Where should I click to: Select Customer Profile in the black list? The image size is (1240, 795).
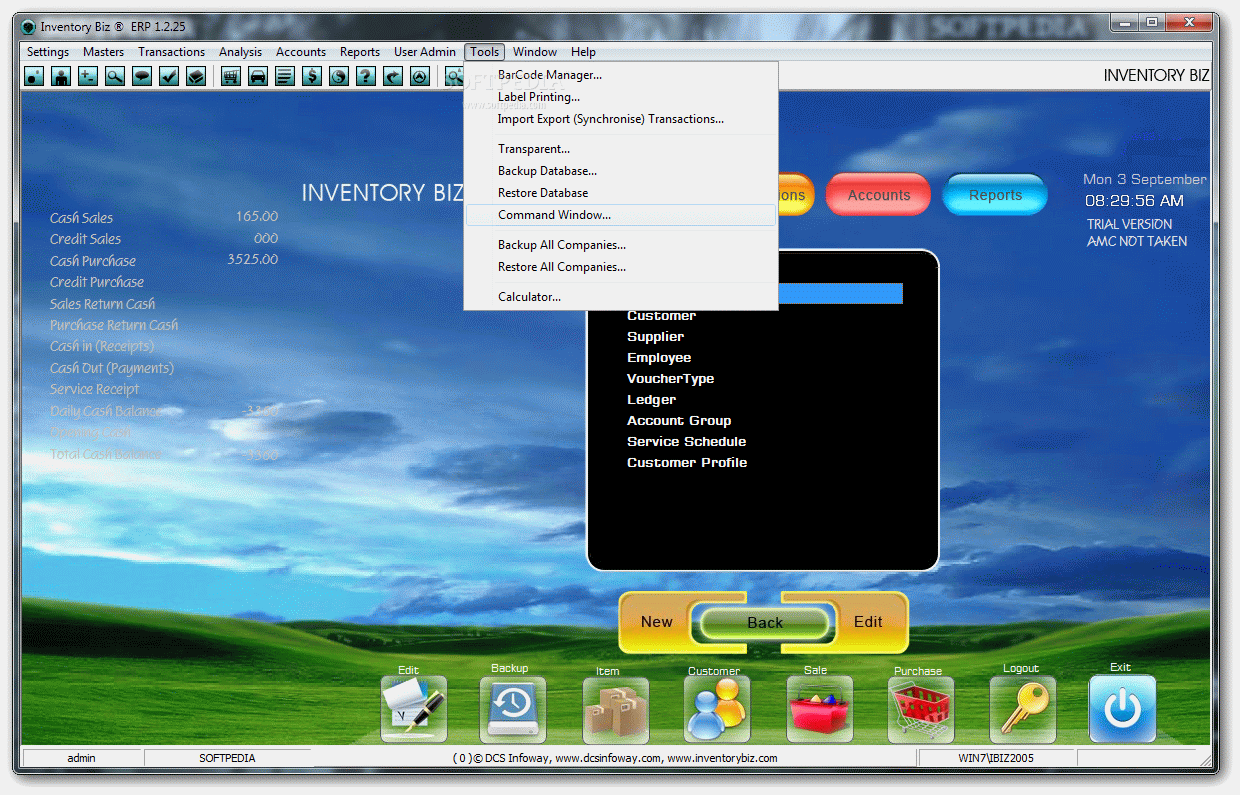(x=687, y=463)
